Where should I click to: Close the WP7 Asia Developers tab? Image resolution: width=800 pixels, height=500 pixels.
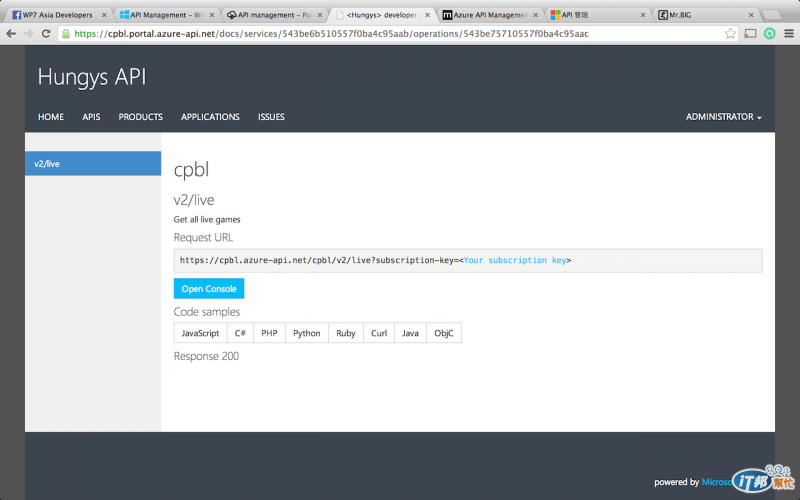(104, 15)
